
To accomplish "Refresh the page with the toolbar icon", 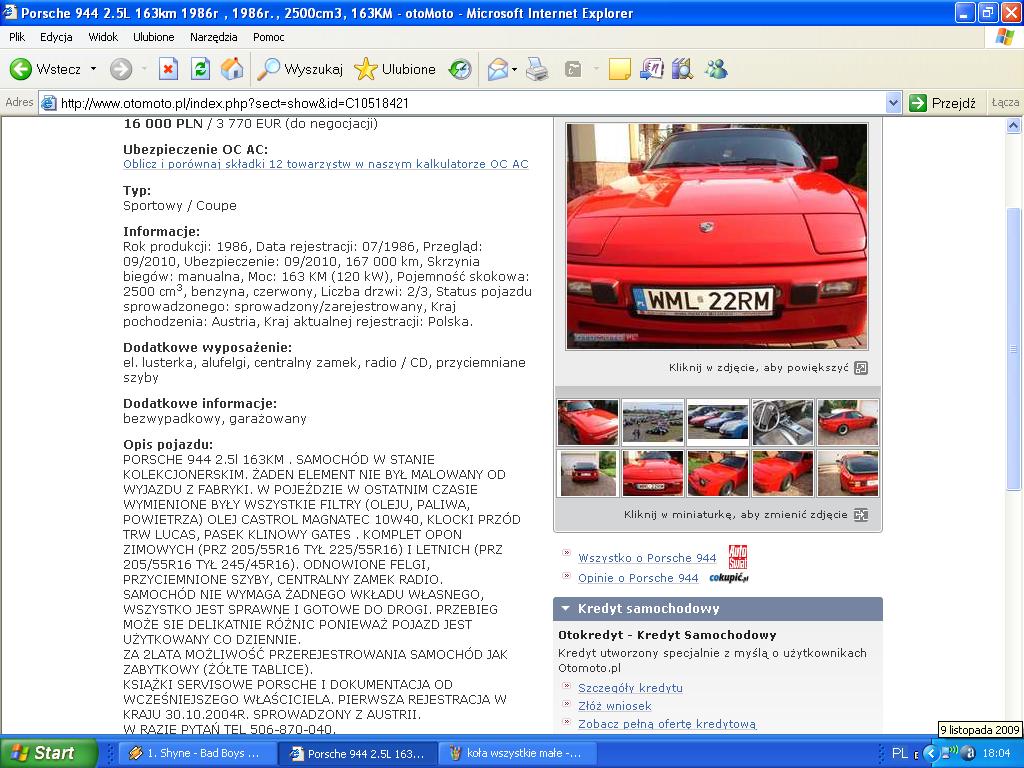I will point(200,69).
